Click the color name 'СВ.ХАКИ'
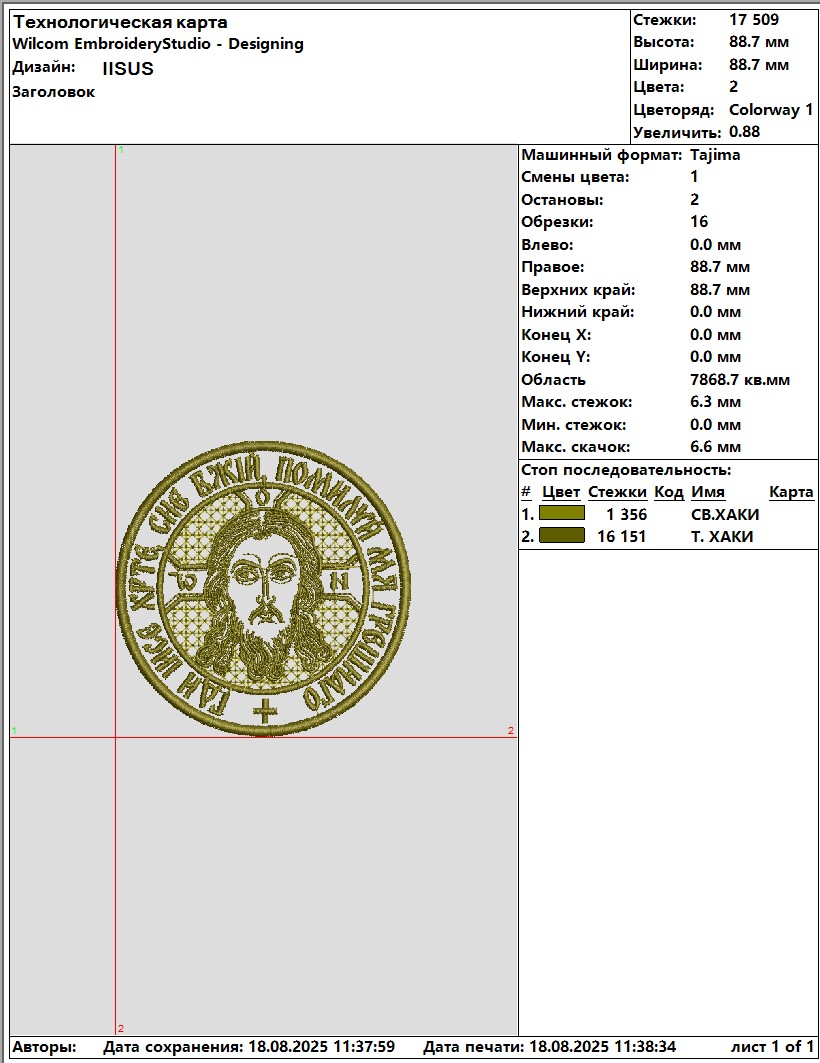The image size is (820, 1063). pyautogui.click(x=725, y=515)
